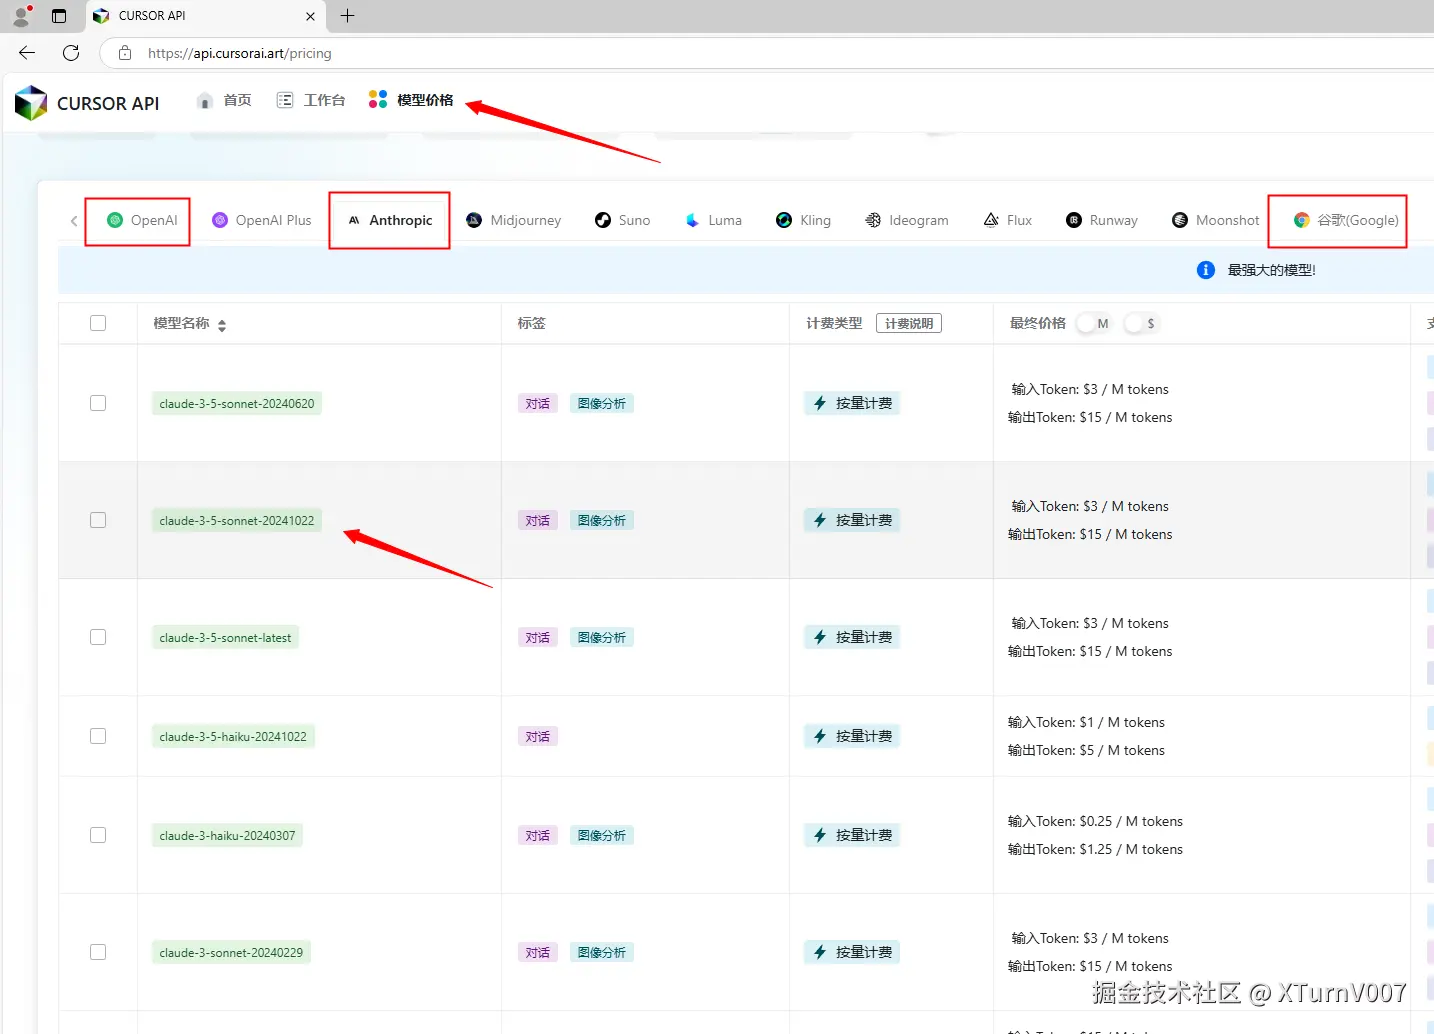This screenshot has width=1434, height=1034.
Task: Click the claude-3-5-haiku-20241022 model tag
Action: point(233,737)
